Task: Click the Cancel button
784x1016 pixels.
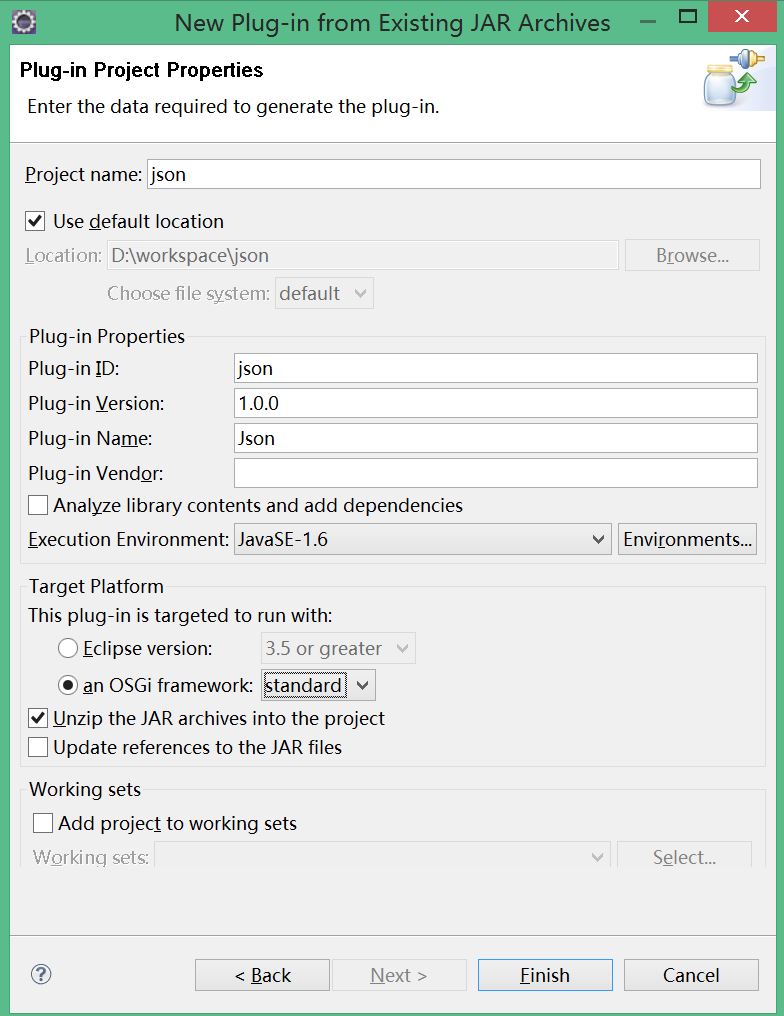Action: click(x=691, y=975)
